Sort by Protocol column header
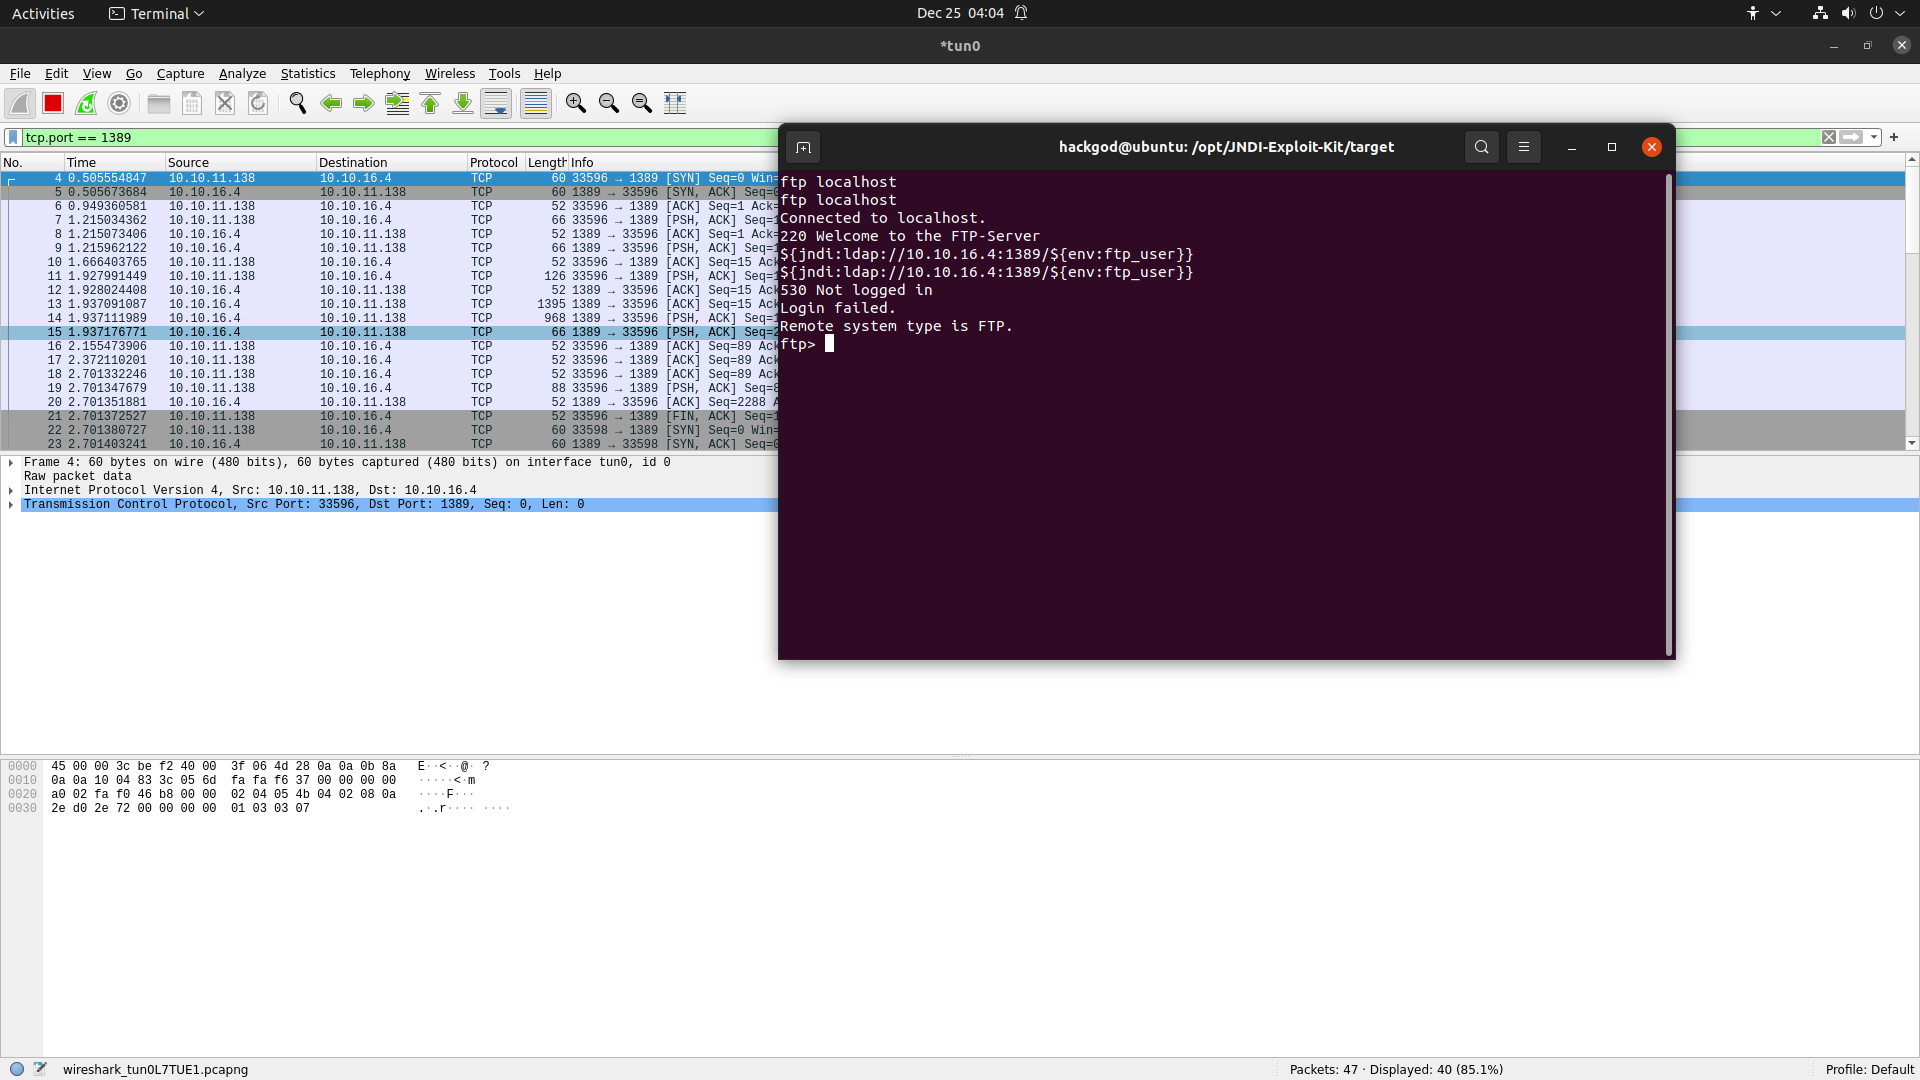Viewport: 1920px width, 1080px height. [x=496, y=162]
